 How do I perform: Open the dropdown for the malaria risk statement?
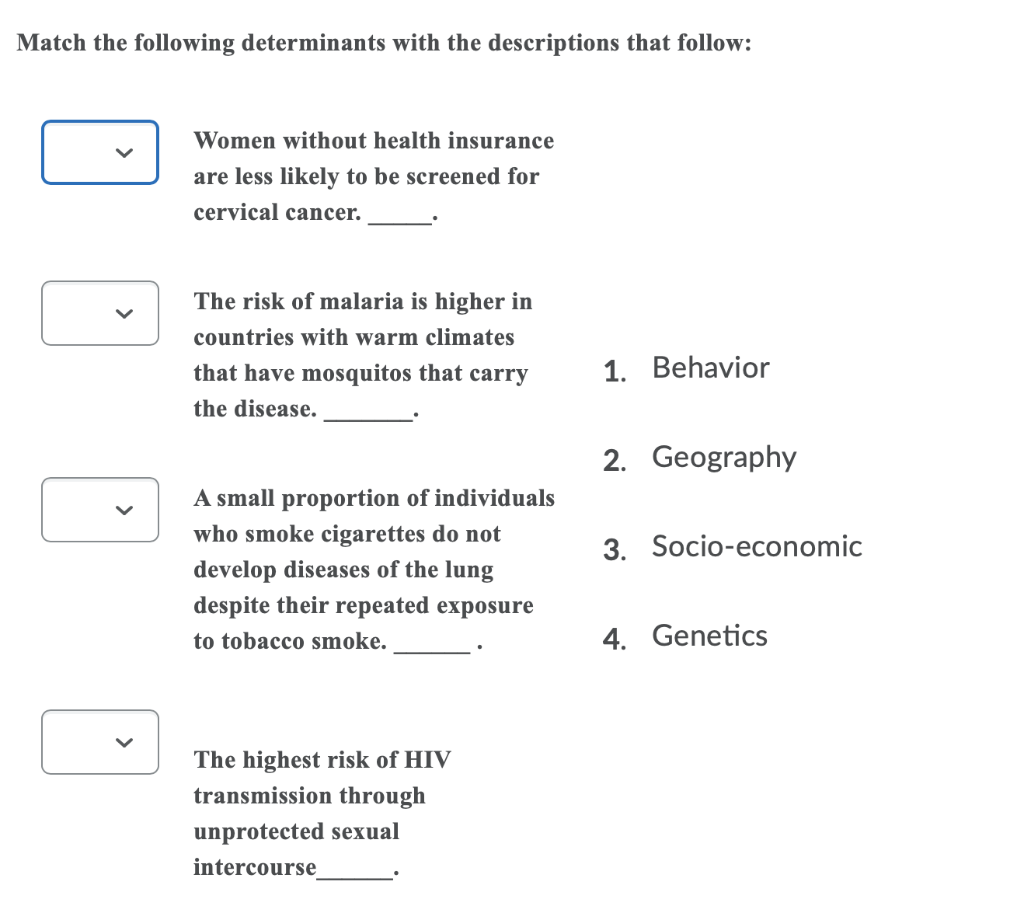click(100, 313)
